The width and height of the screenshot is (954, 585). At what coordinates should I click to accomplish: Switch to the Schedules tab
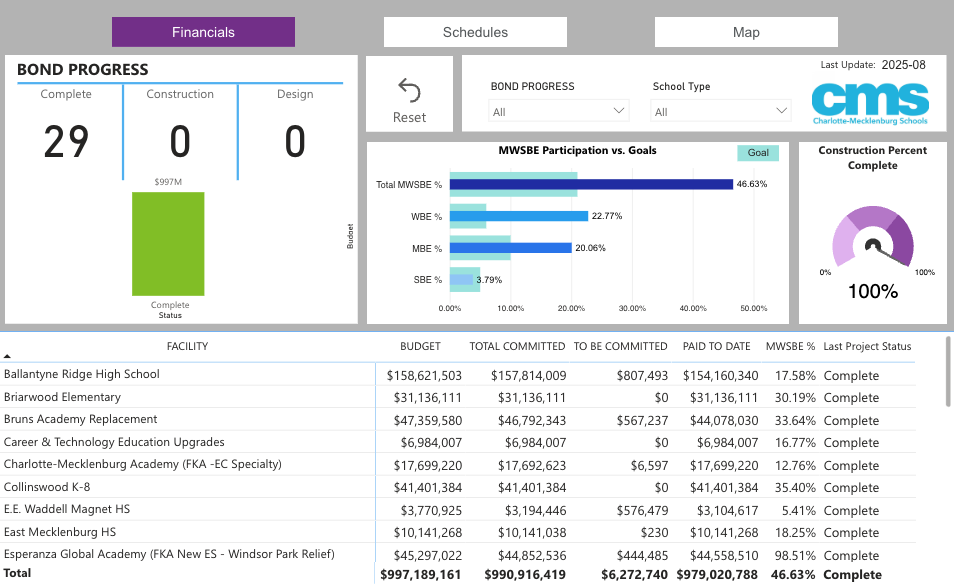pyautogui.click(x=475, y=32)
